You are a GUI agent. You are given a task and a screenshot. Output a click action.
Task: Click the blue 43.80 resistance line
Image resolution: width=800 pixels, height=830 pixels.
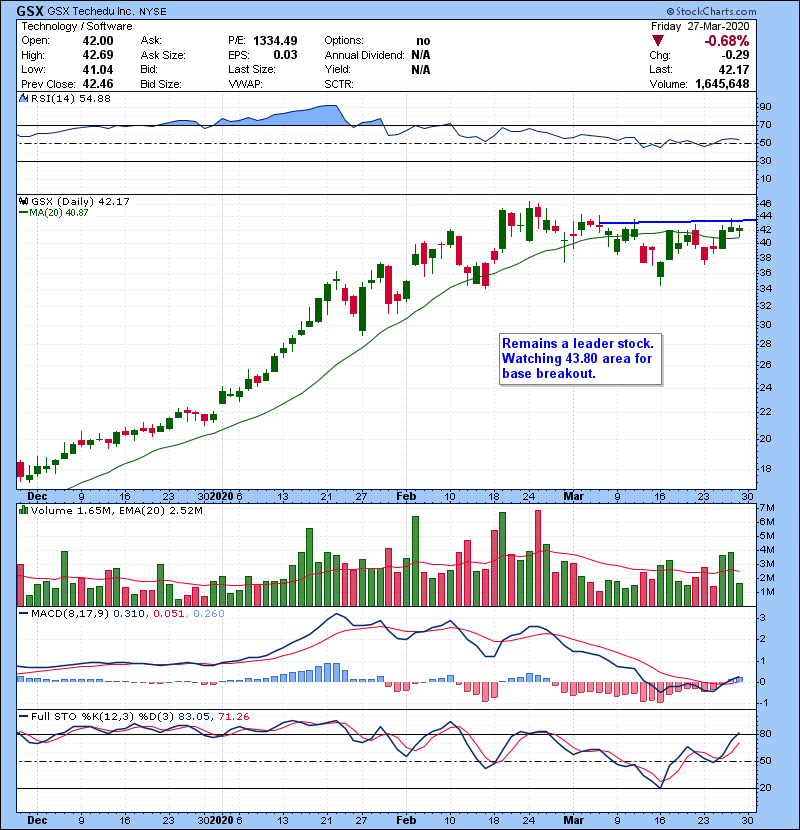coord(678,221)
